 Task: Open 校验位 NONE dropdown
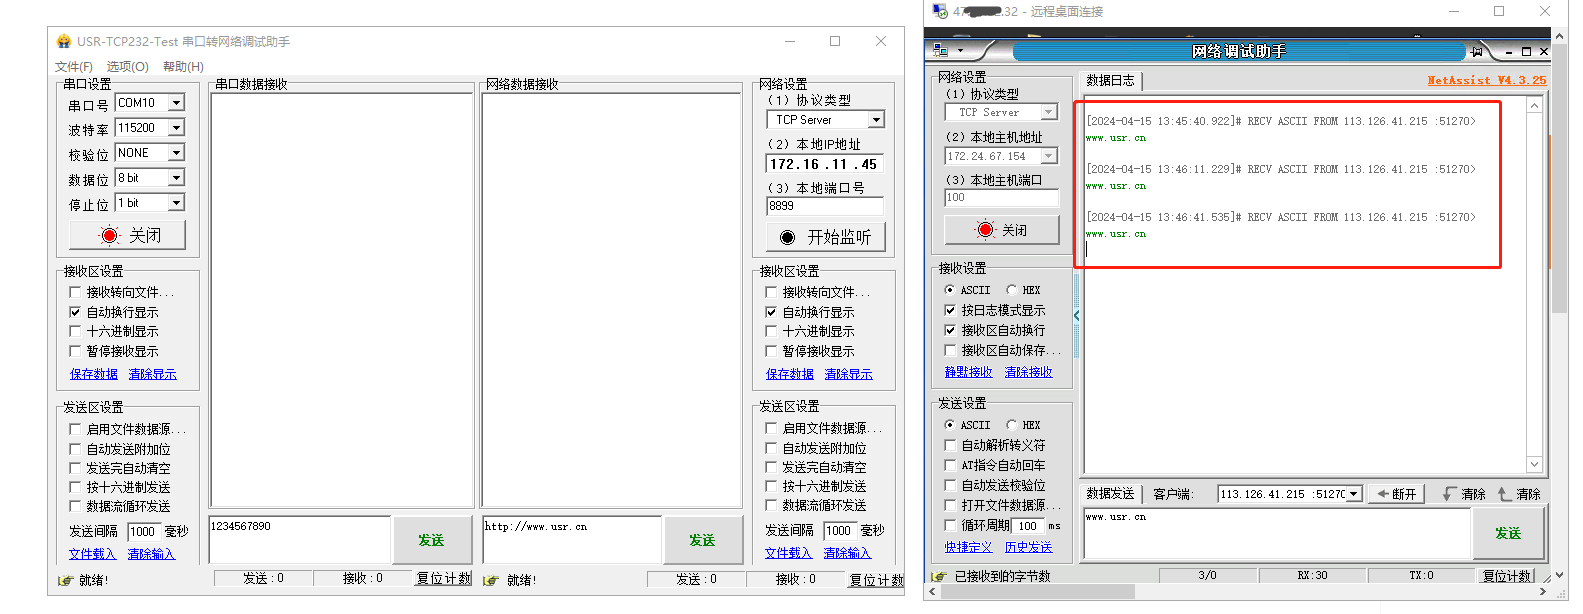point(176,153)
